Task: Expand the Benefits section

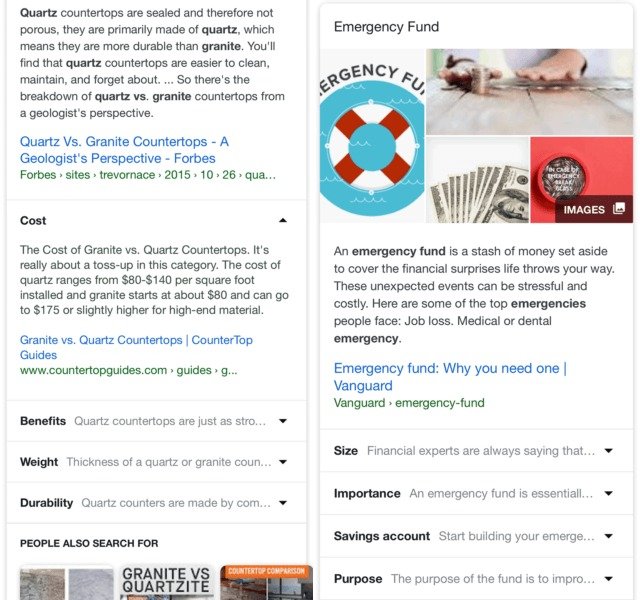Action: click(x=283, y=422)
